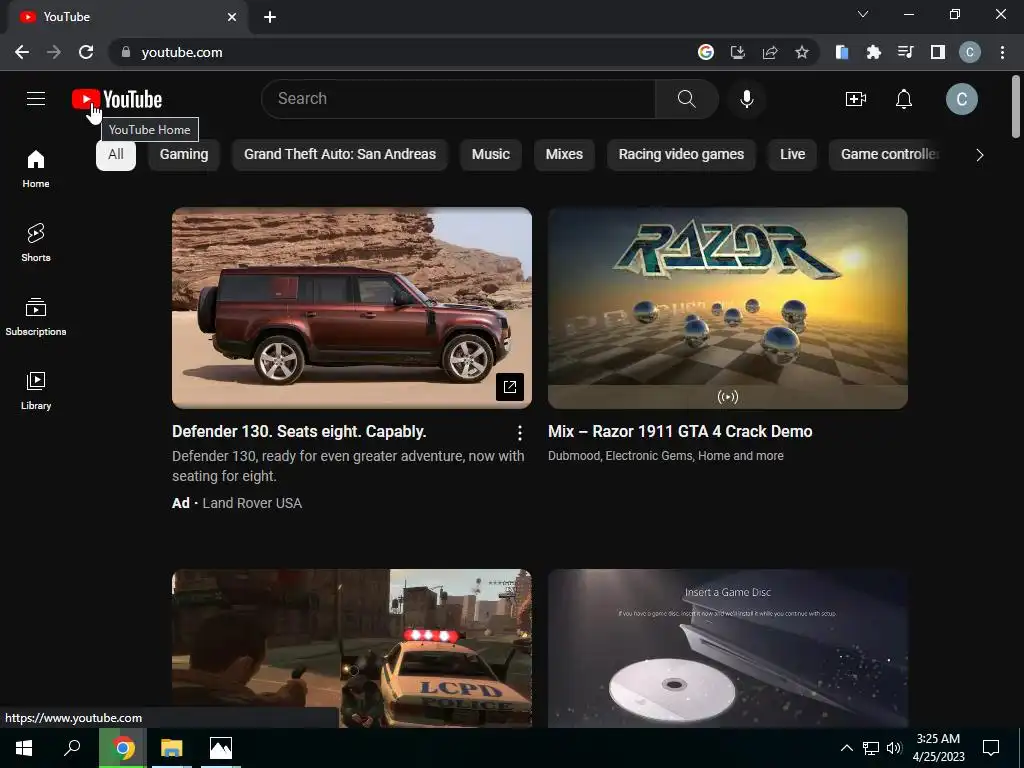
Task: Open a new browser tab
Action: point(270,17)
